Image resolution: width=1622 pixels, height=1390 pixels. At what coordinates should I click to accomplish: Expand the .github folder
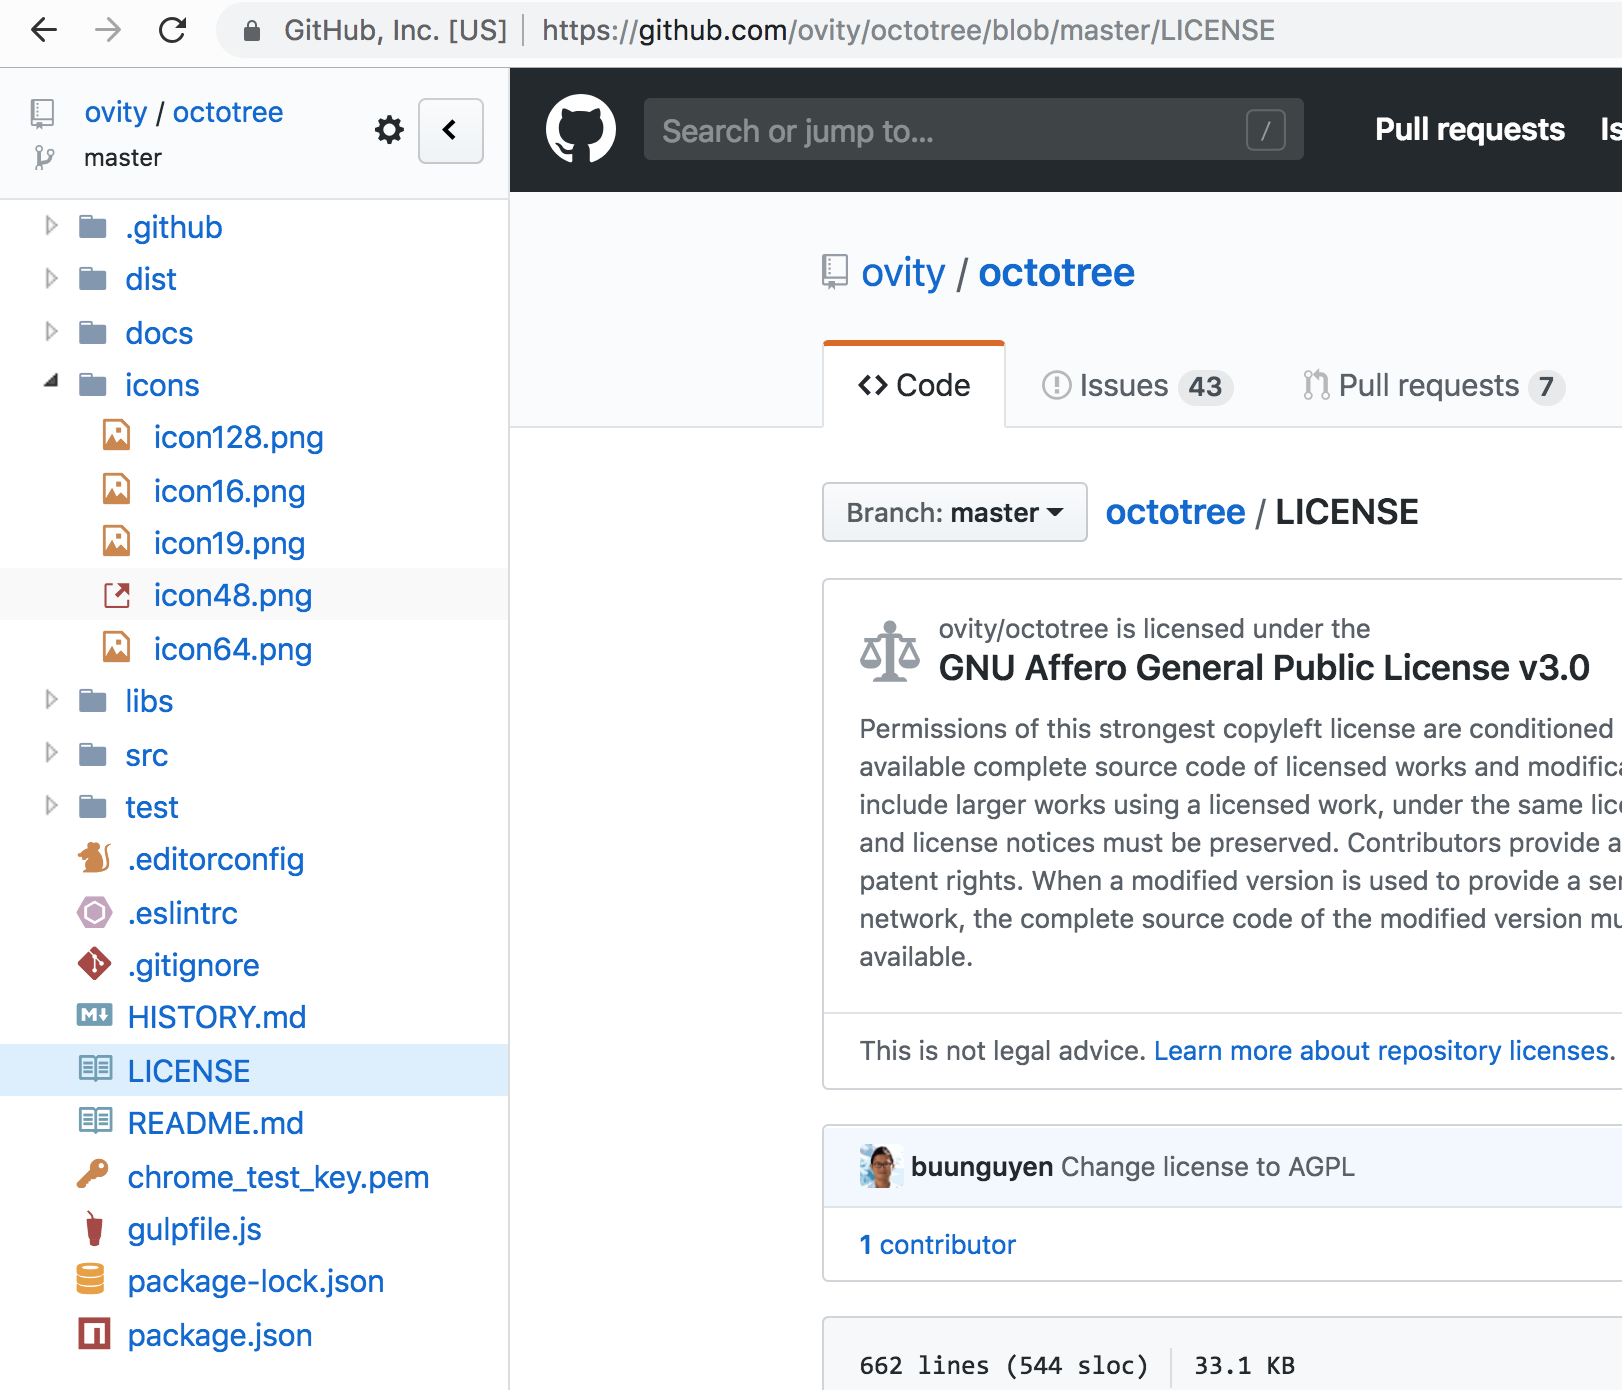click(51, 227)
